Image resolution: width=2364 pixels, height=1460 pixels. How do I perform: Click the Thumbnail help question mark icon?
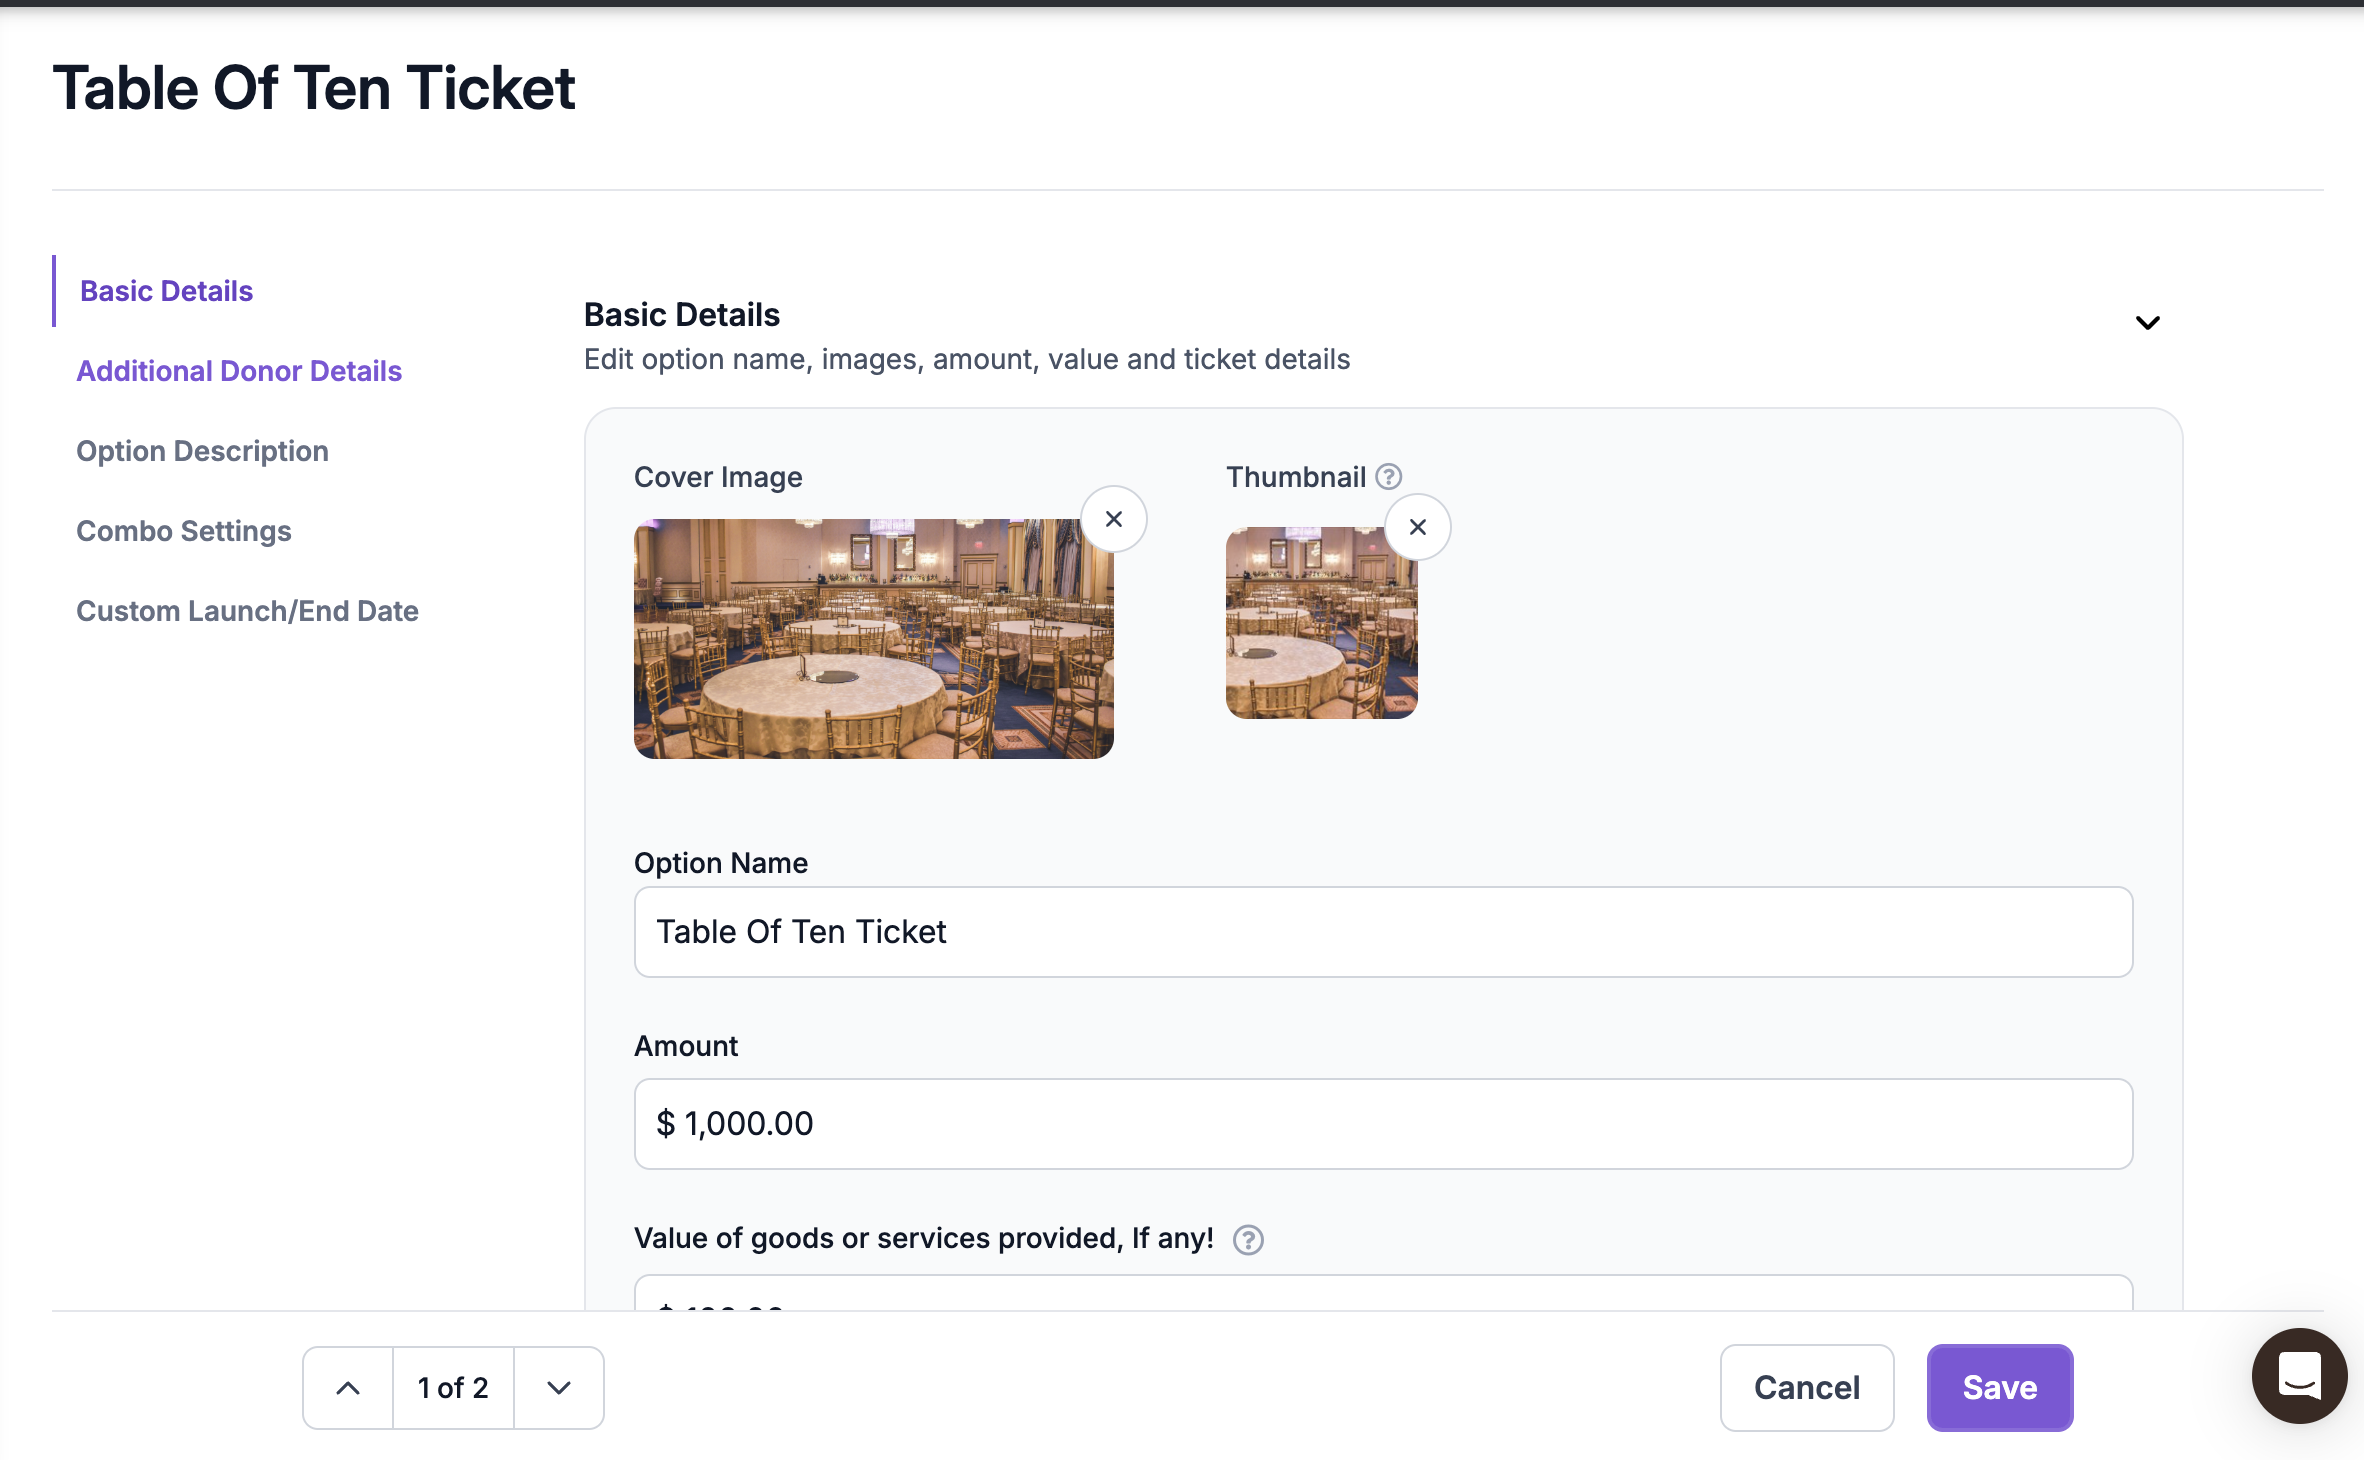pyautogui.click(x=1388, y=477)
